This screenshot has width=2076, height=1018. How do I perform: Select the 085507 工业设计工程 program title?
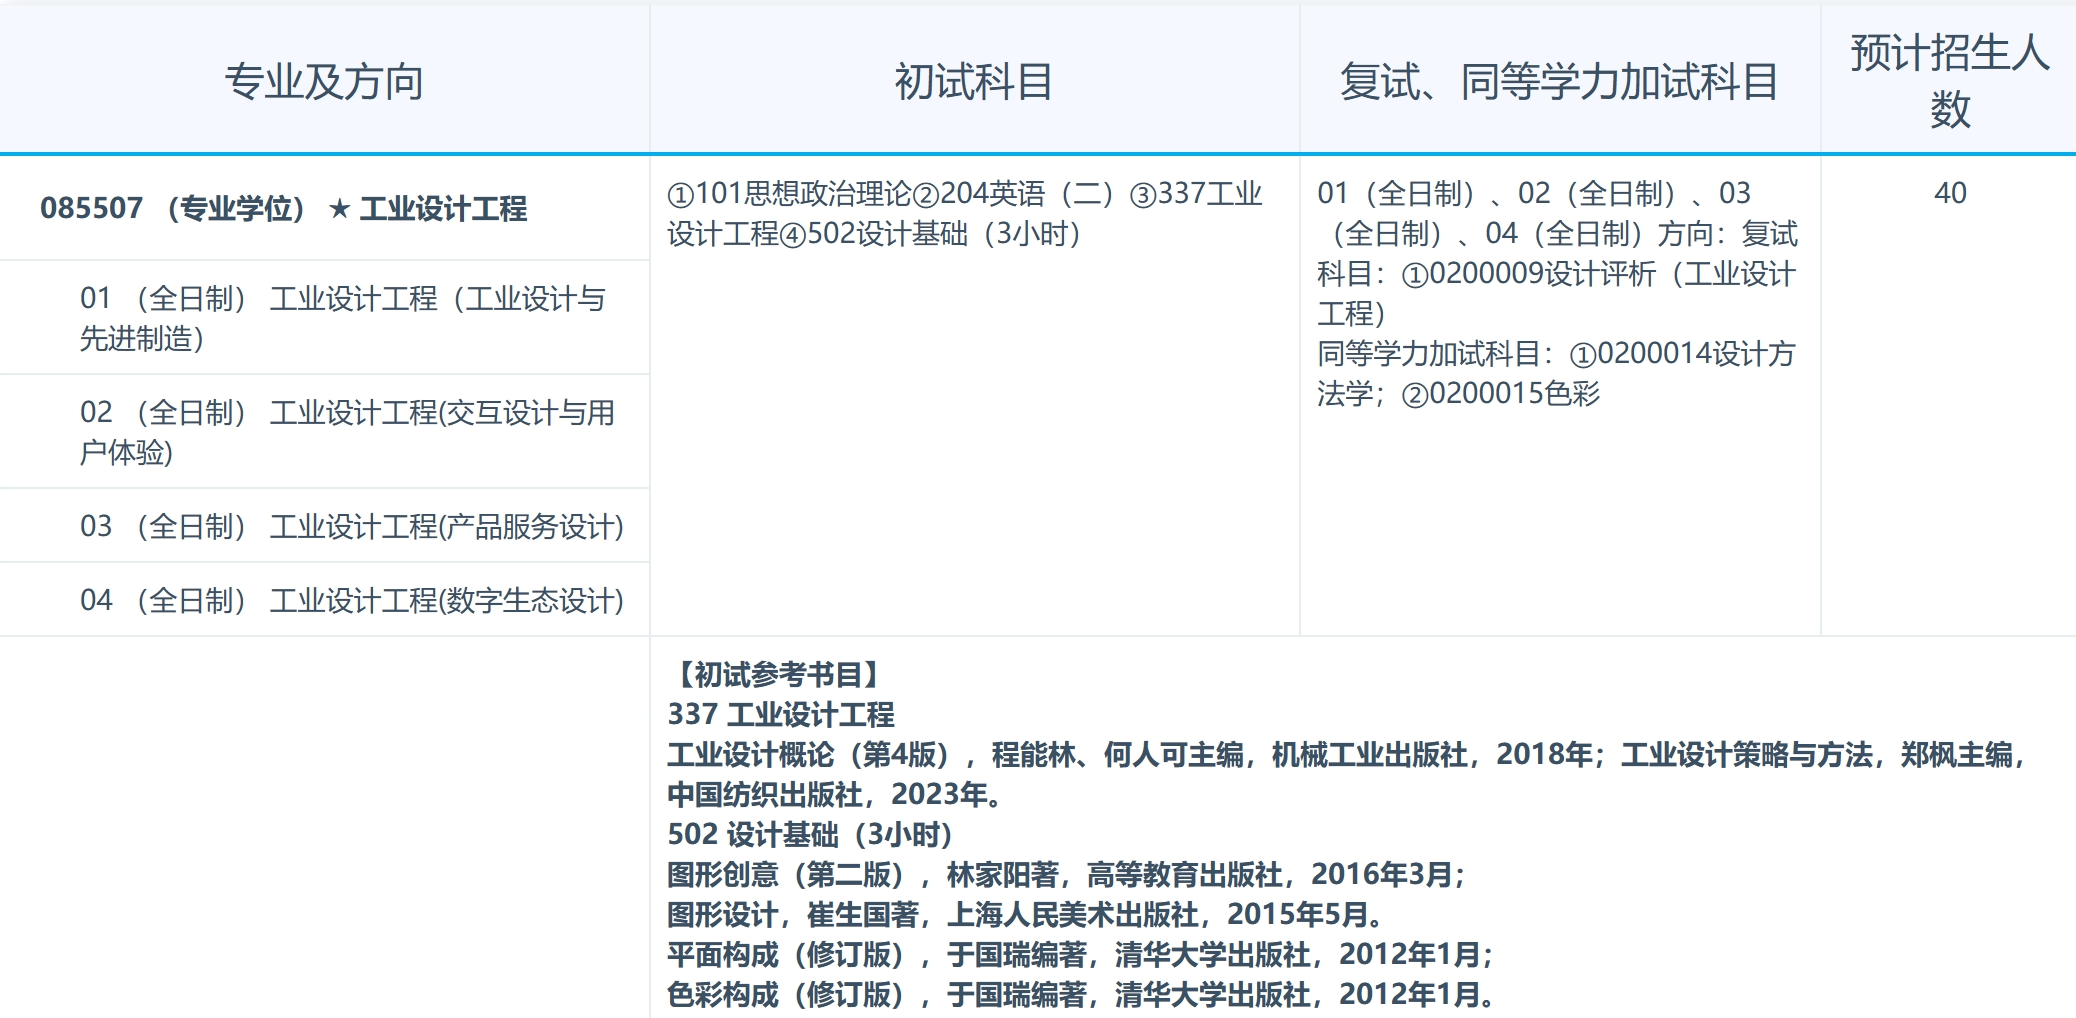tap(287, 209)
